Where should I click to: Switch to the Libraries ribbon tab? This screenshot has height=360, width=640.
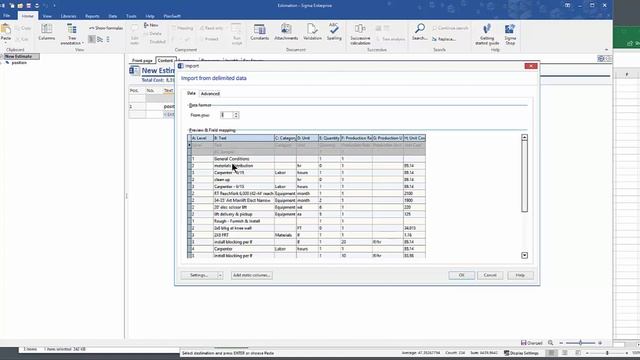[69, 16]
